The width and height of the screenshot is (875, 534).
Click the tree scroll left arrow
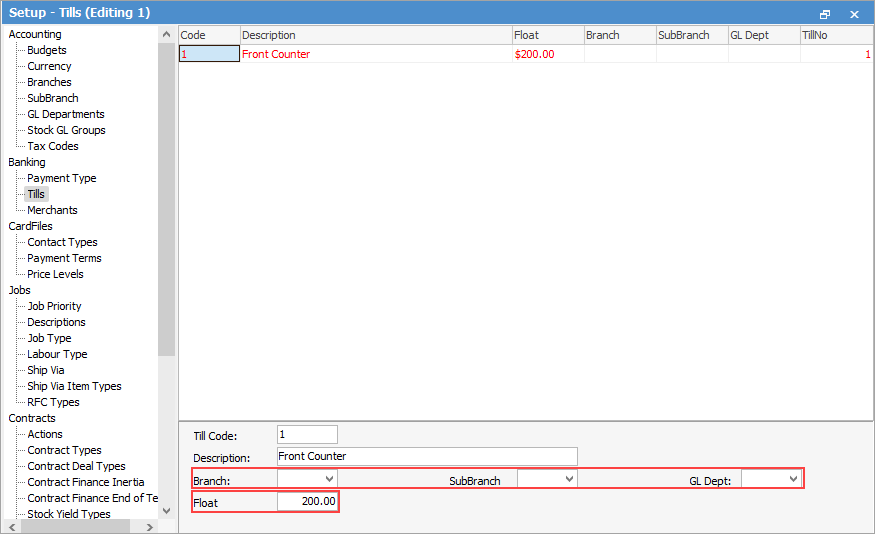tap(12, 527)
